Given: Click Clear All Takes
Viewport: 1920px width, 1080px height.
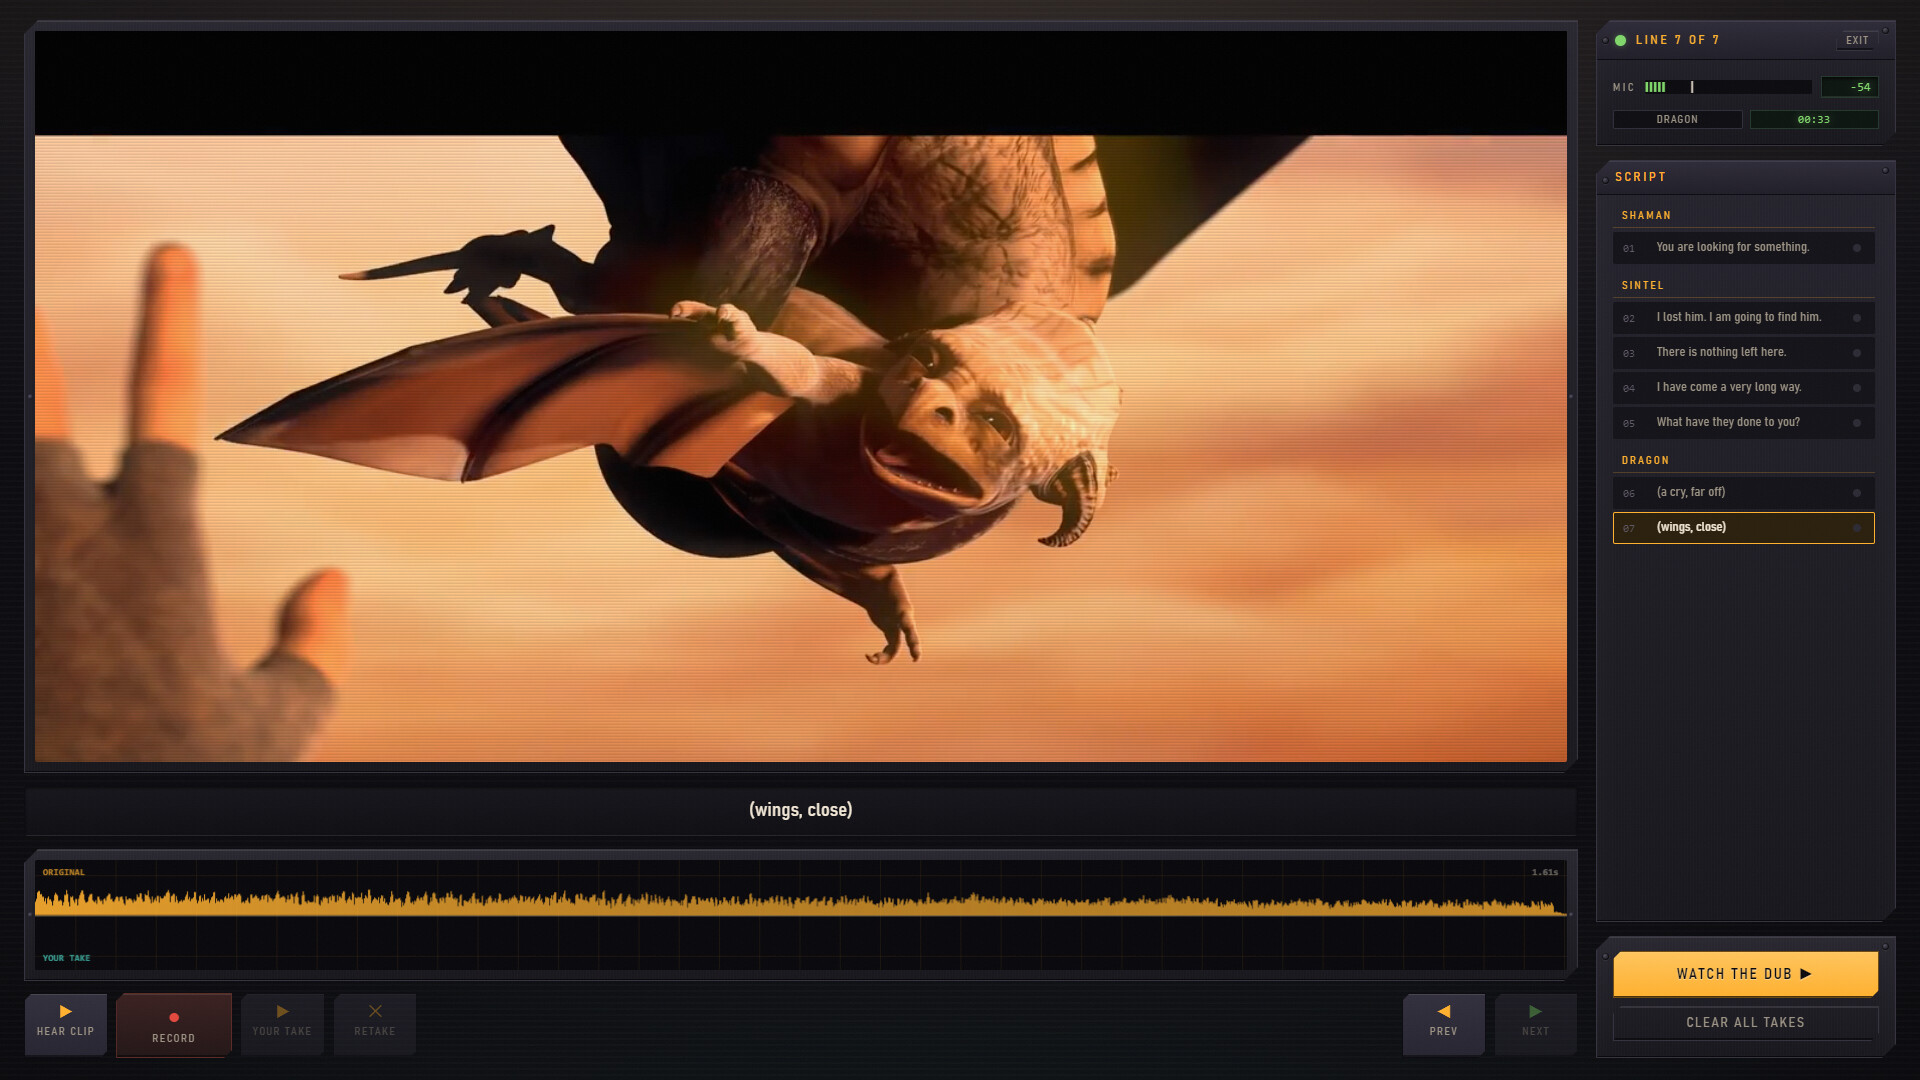Looking at the screenshot, I should pyautogui.click(x=1745, y=1022).
